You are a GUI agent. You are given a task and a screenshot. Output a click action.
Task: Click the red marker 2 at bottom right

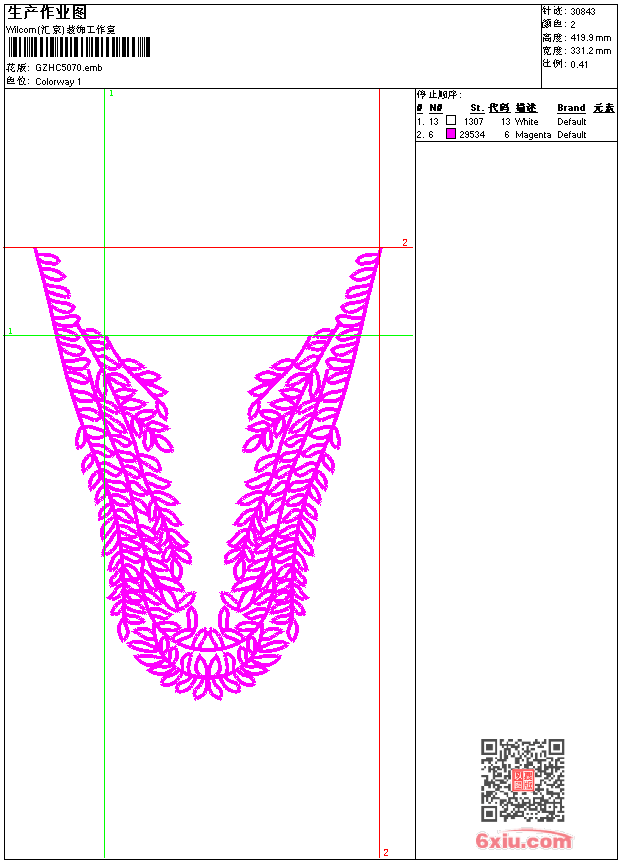385,852
